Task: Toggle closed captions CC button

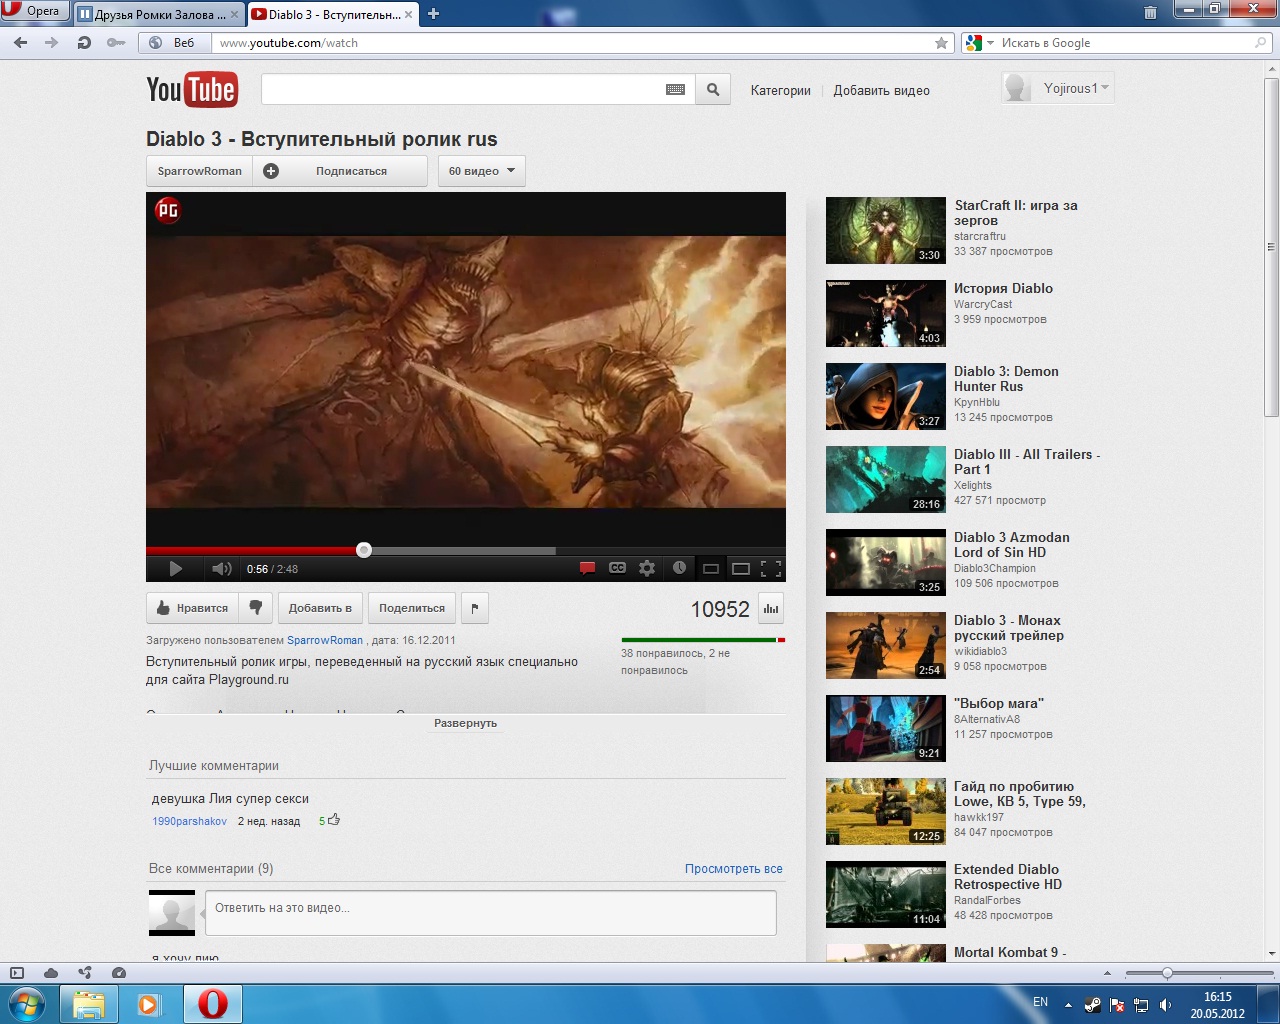Action: pos(618,568)
